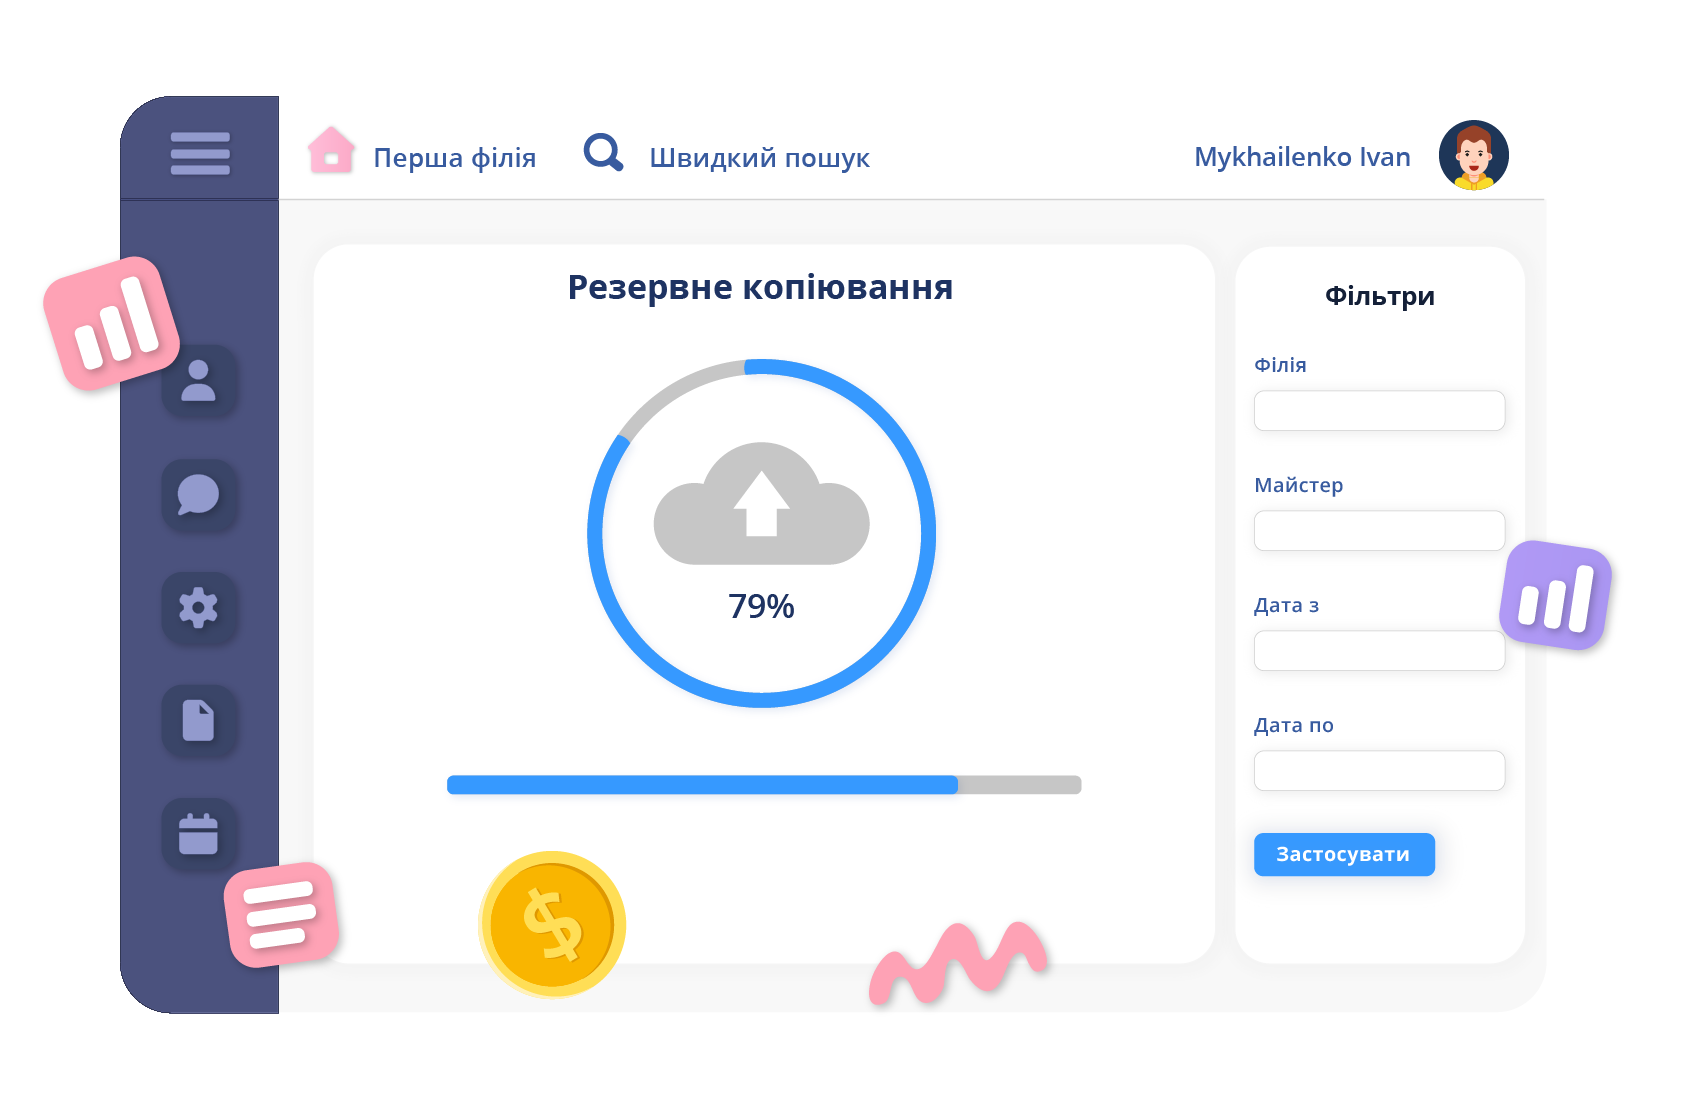This screenshot has height=1100, width=1701.
Task: Open the chat messages sidebar icon
Action: click(x=199, y=494)
